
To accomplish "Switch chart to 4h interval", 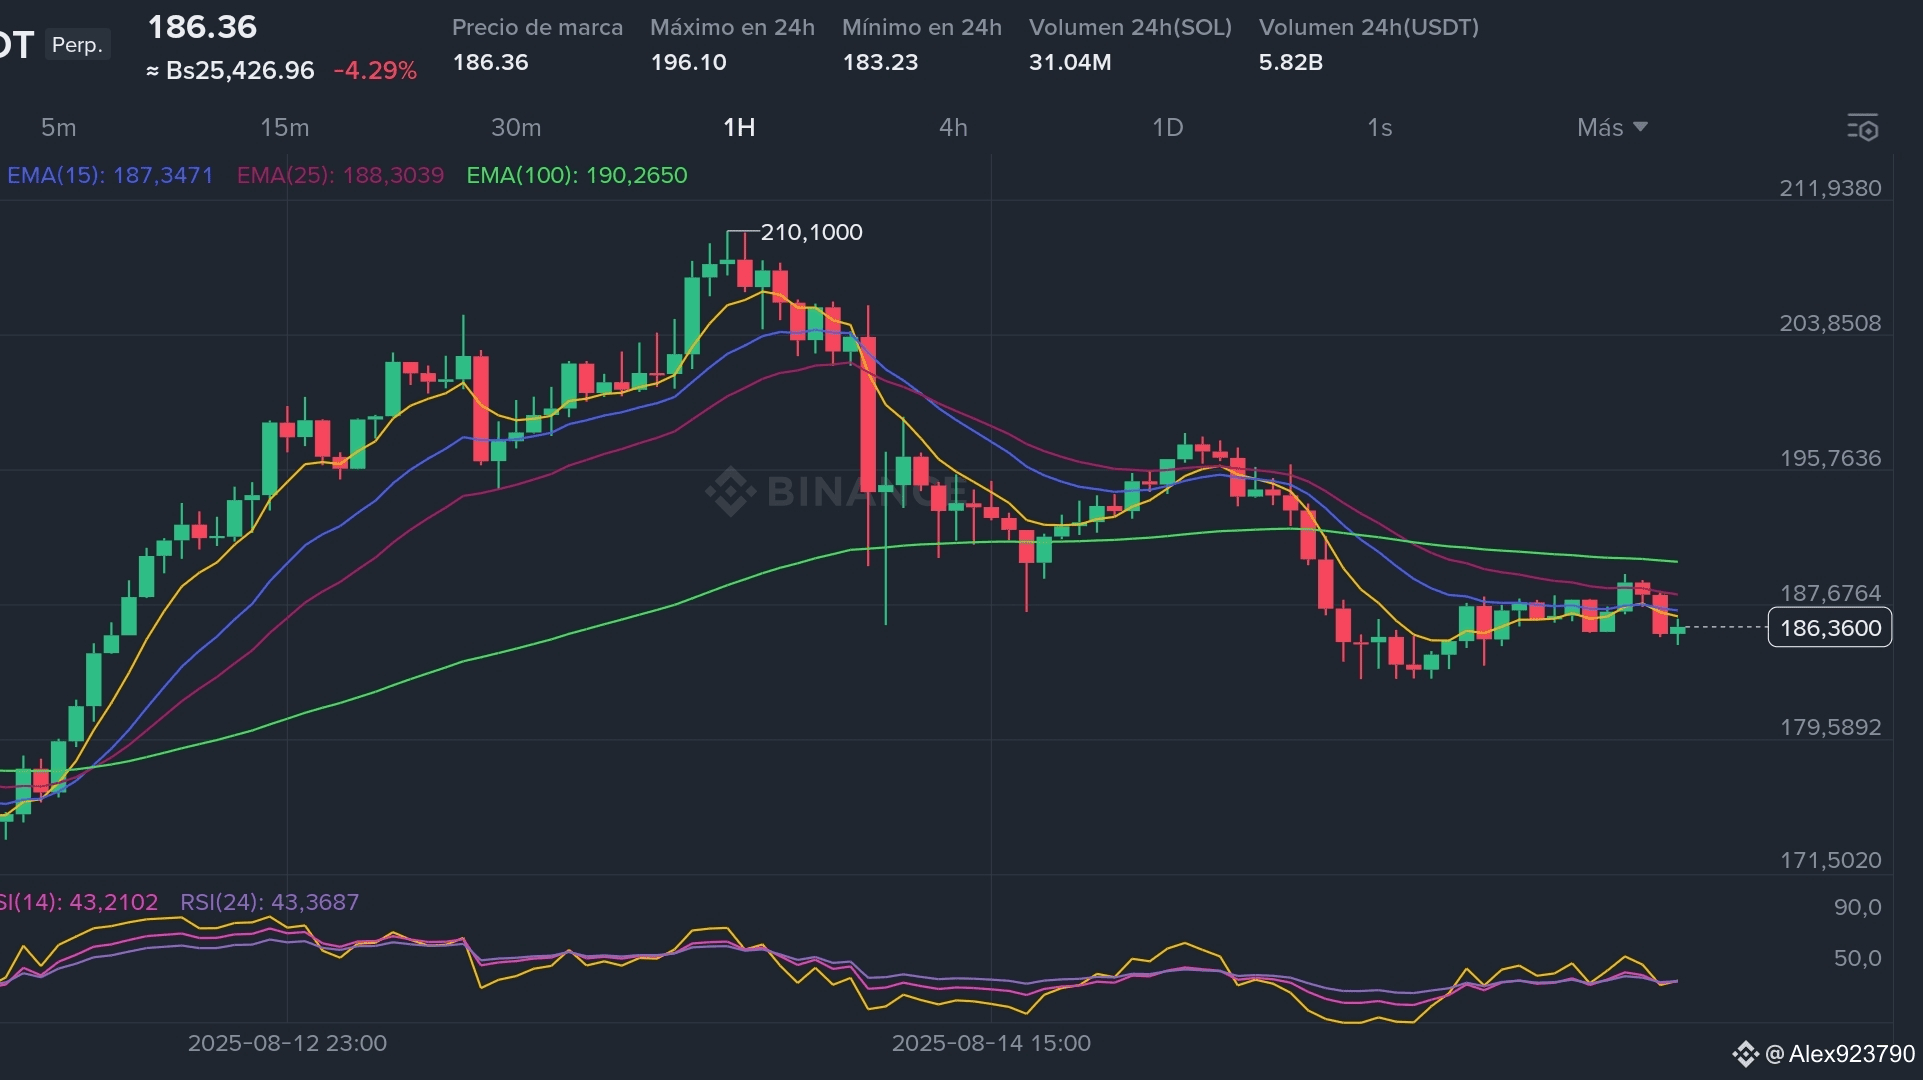I will click(x=952, y=128).
